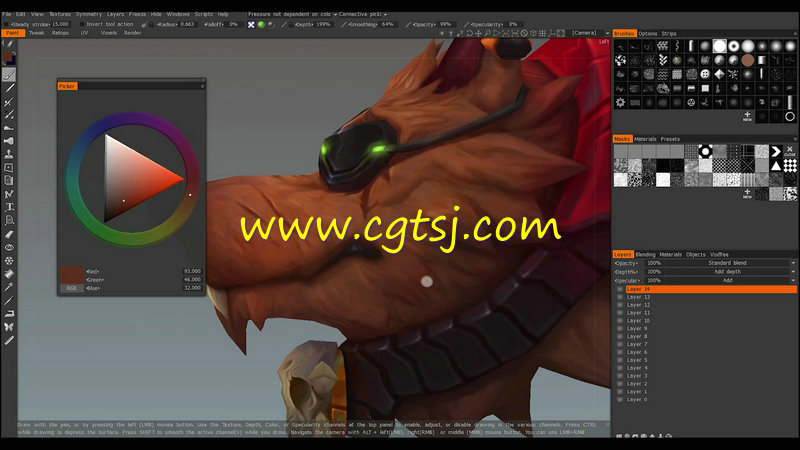Open the Camera dropdown
The width and height of the screenshot is (800, 450).
coord(589,33)
